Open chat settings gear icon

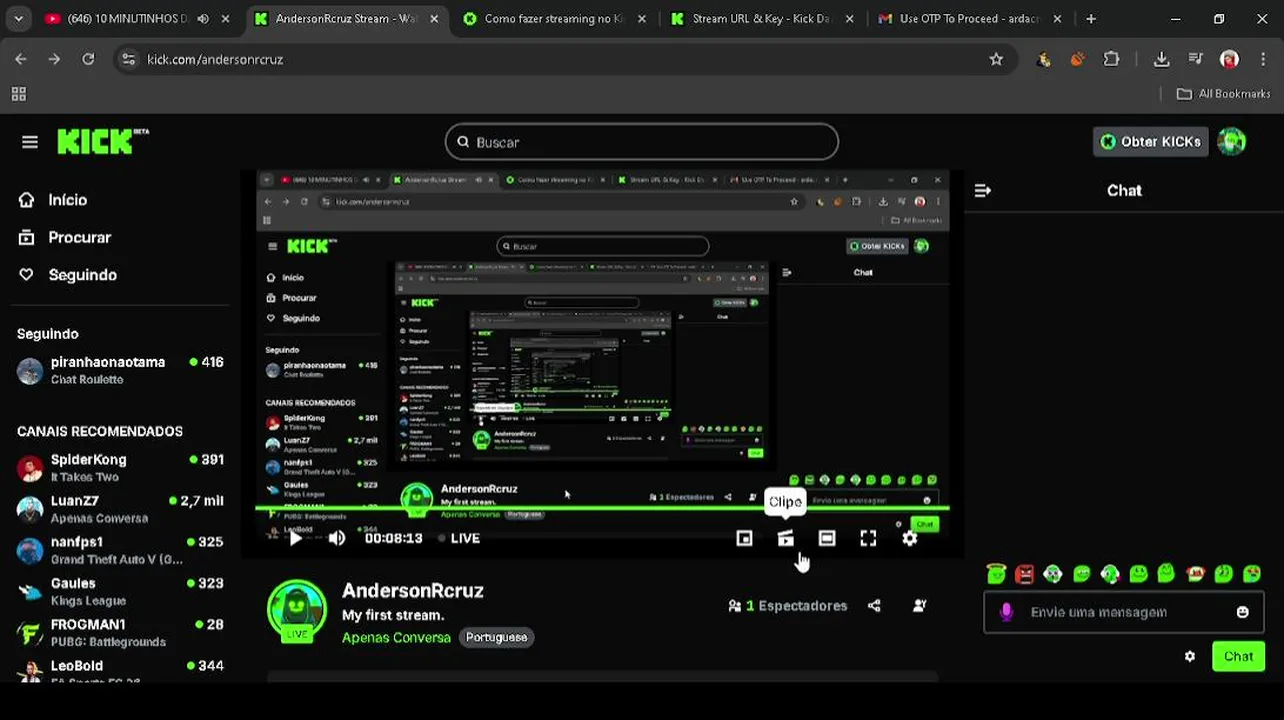(1189, 657)
